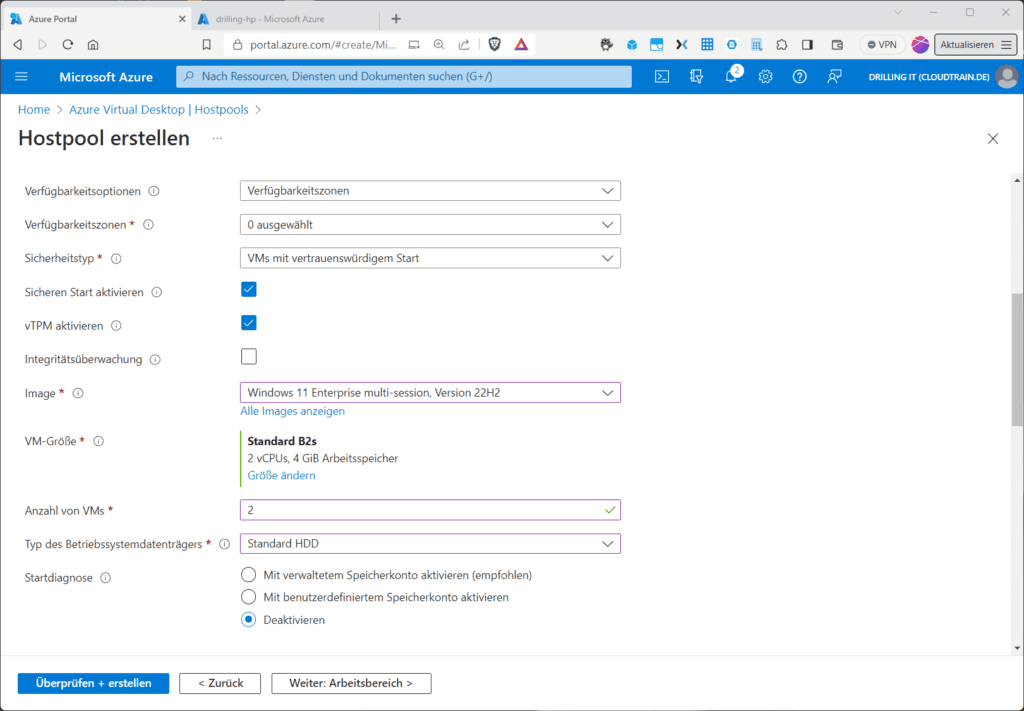Image resolution: width=1024 pixels, height=711 pixels.
Task: Reload the page with the browser refresh icon
Action: point(68,44)
